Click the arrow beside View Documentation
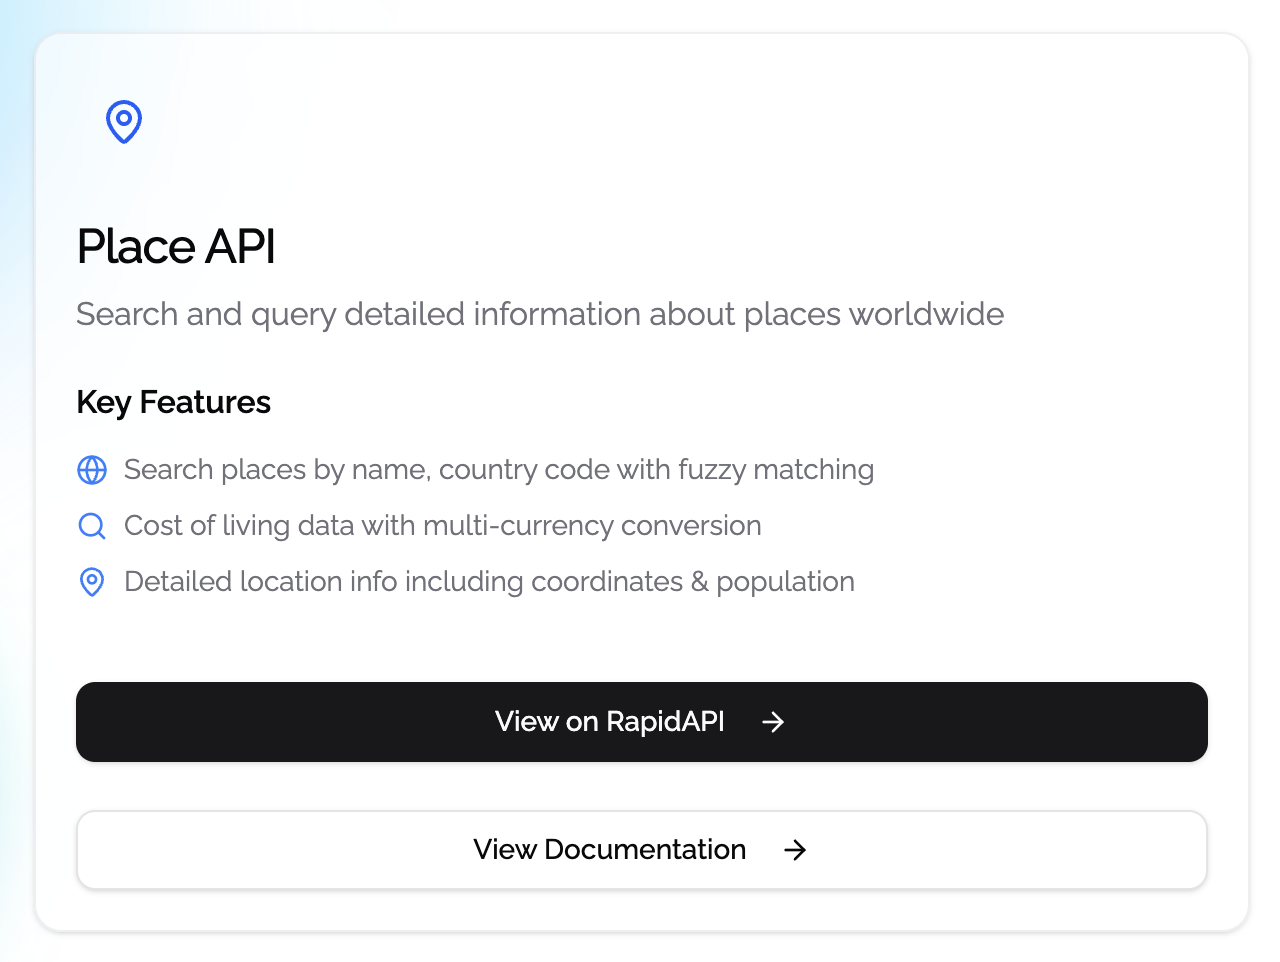1280x962 pixels. tap(795, 850)
